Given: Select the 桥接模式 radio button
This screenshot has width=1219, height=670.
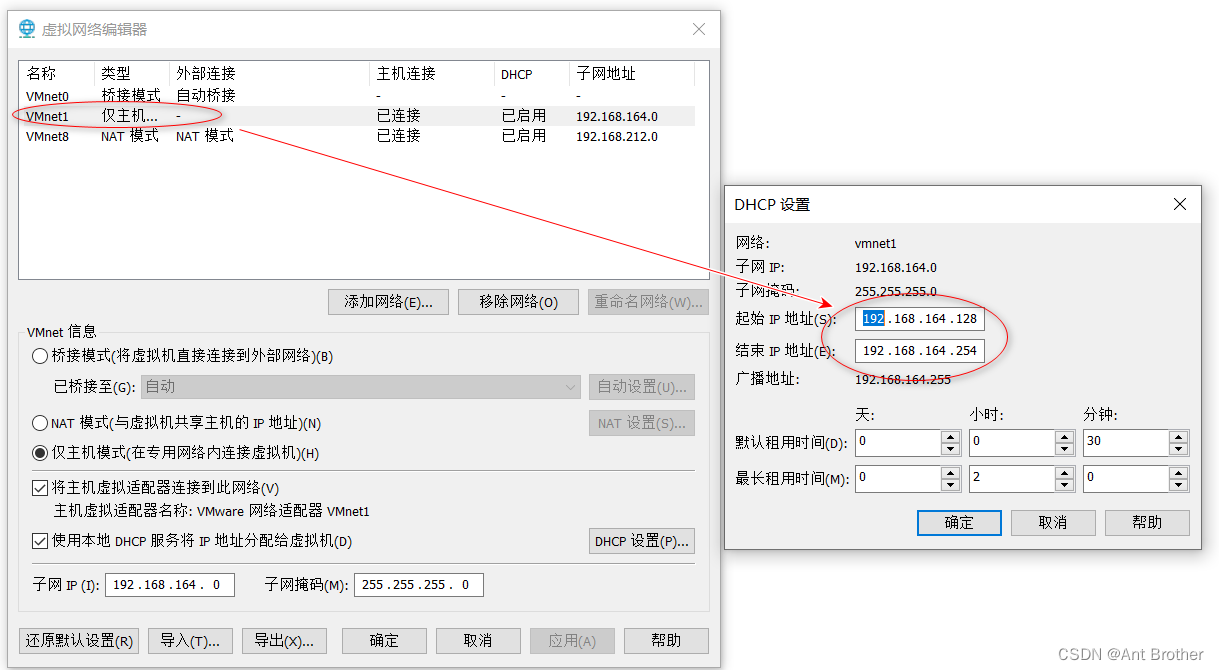Looking at the screenshot, I should point(40,357).
